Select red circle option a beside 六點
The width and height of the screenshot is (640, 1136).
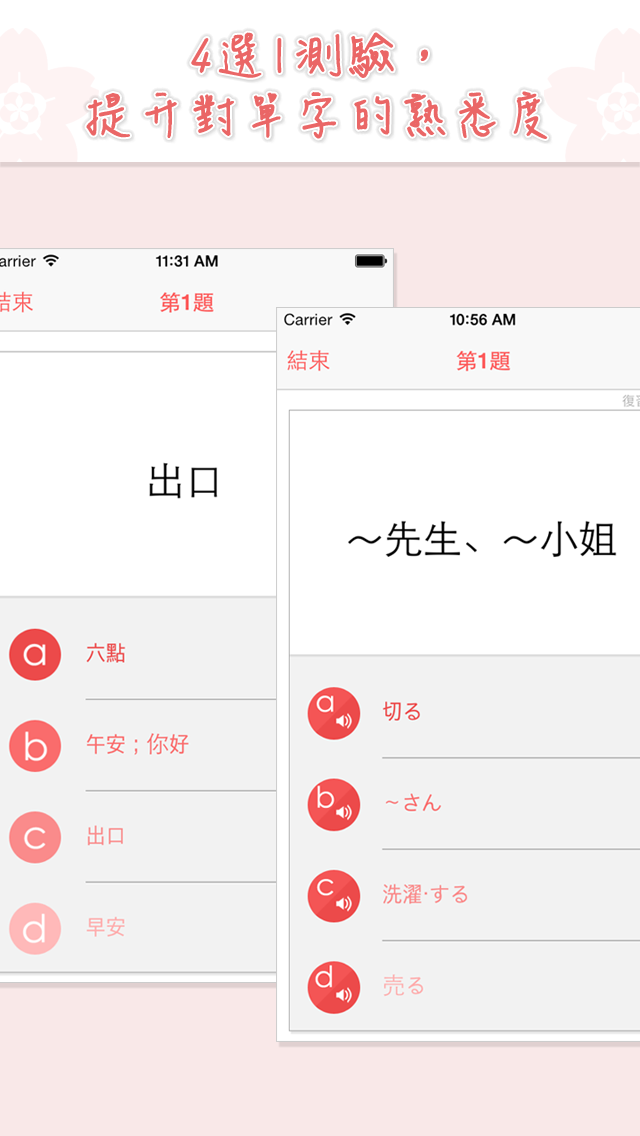35,654
